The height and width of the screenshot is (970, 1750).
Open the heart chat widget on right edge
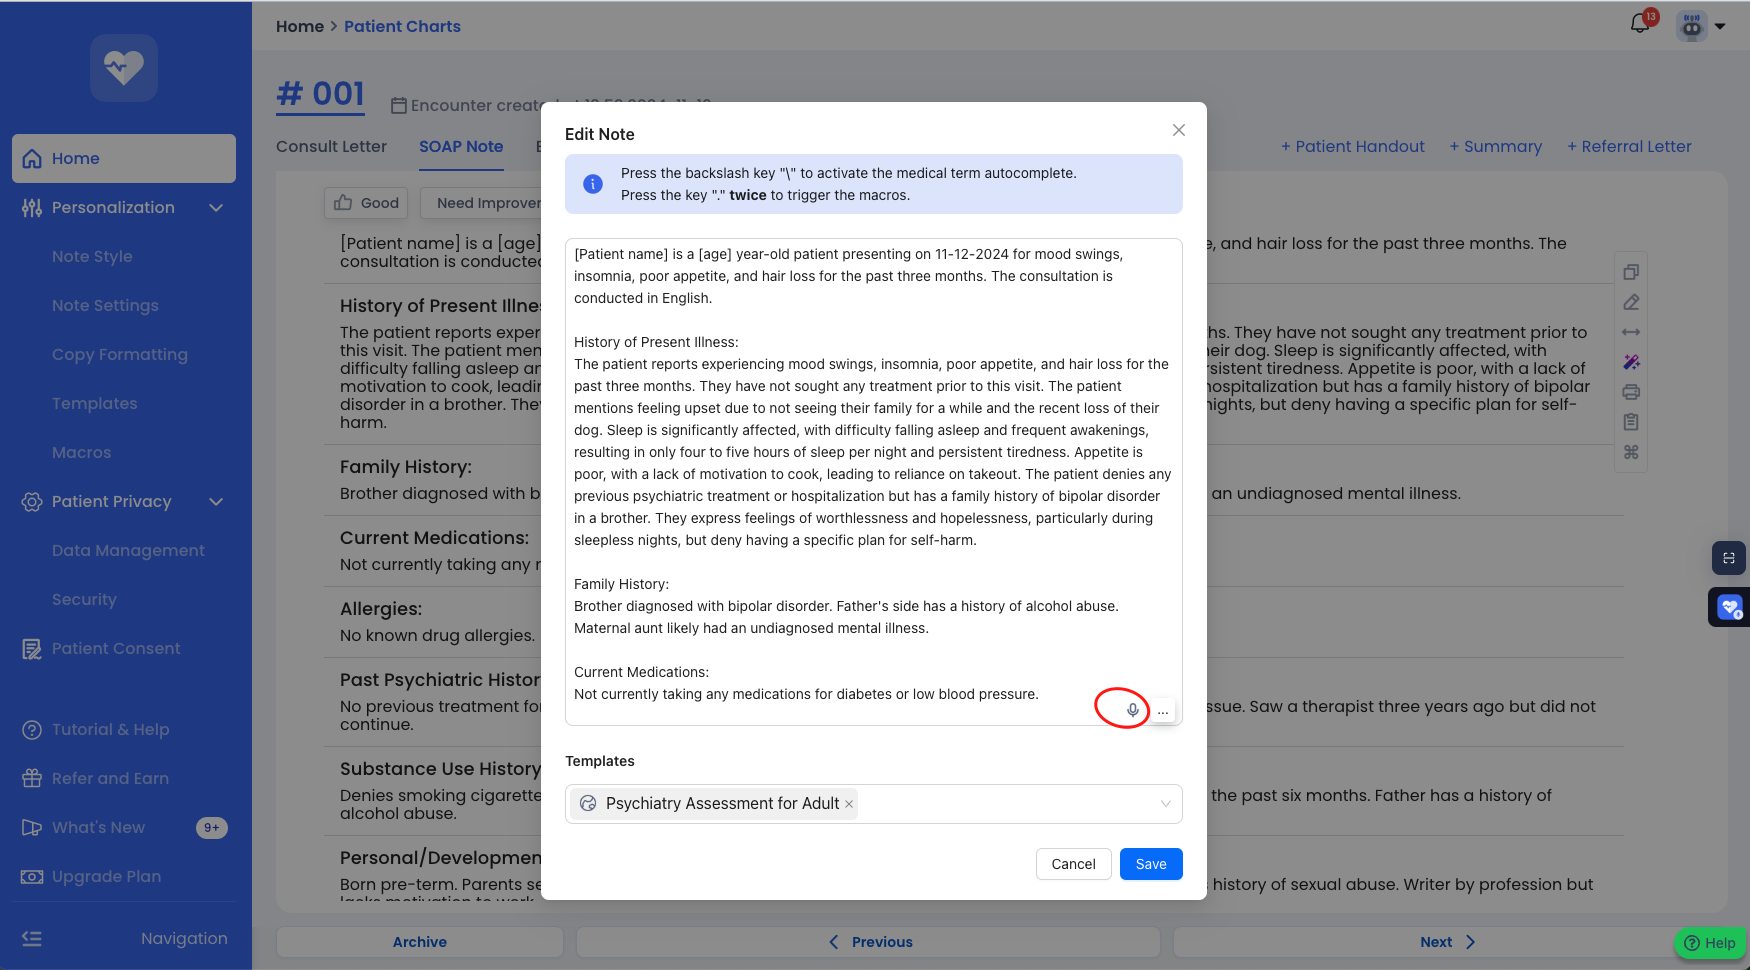1730,607
